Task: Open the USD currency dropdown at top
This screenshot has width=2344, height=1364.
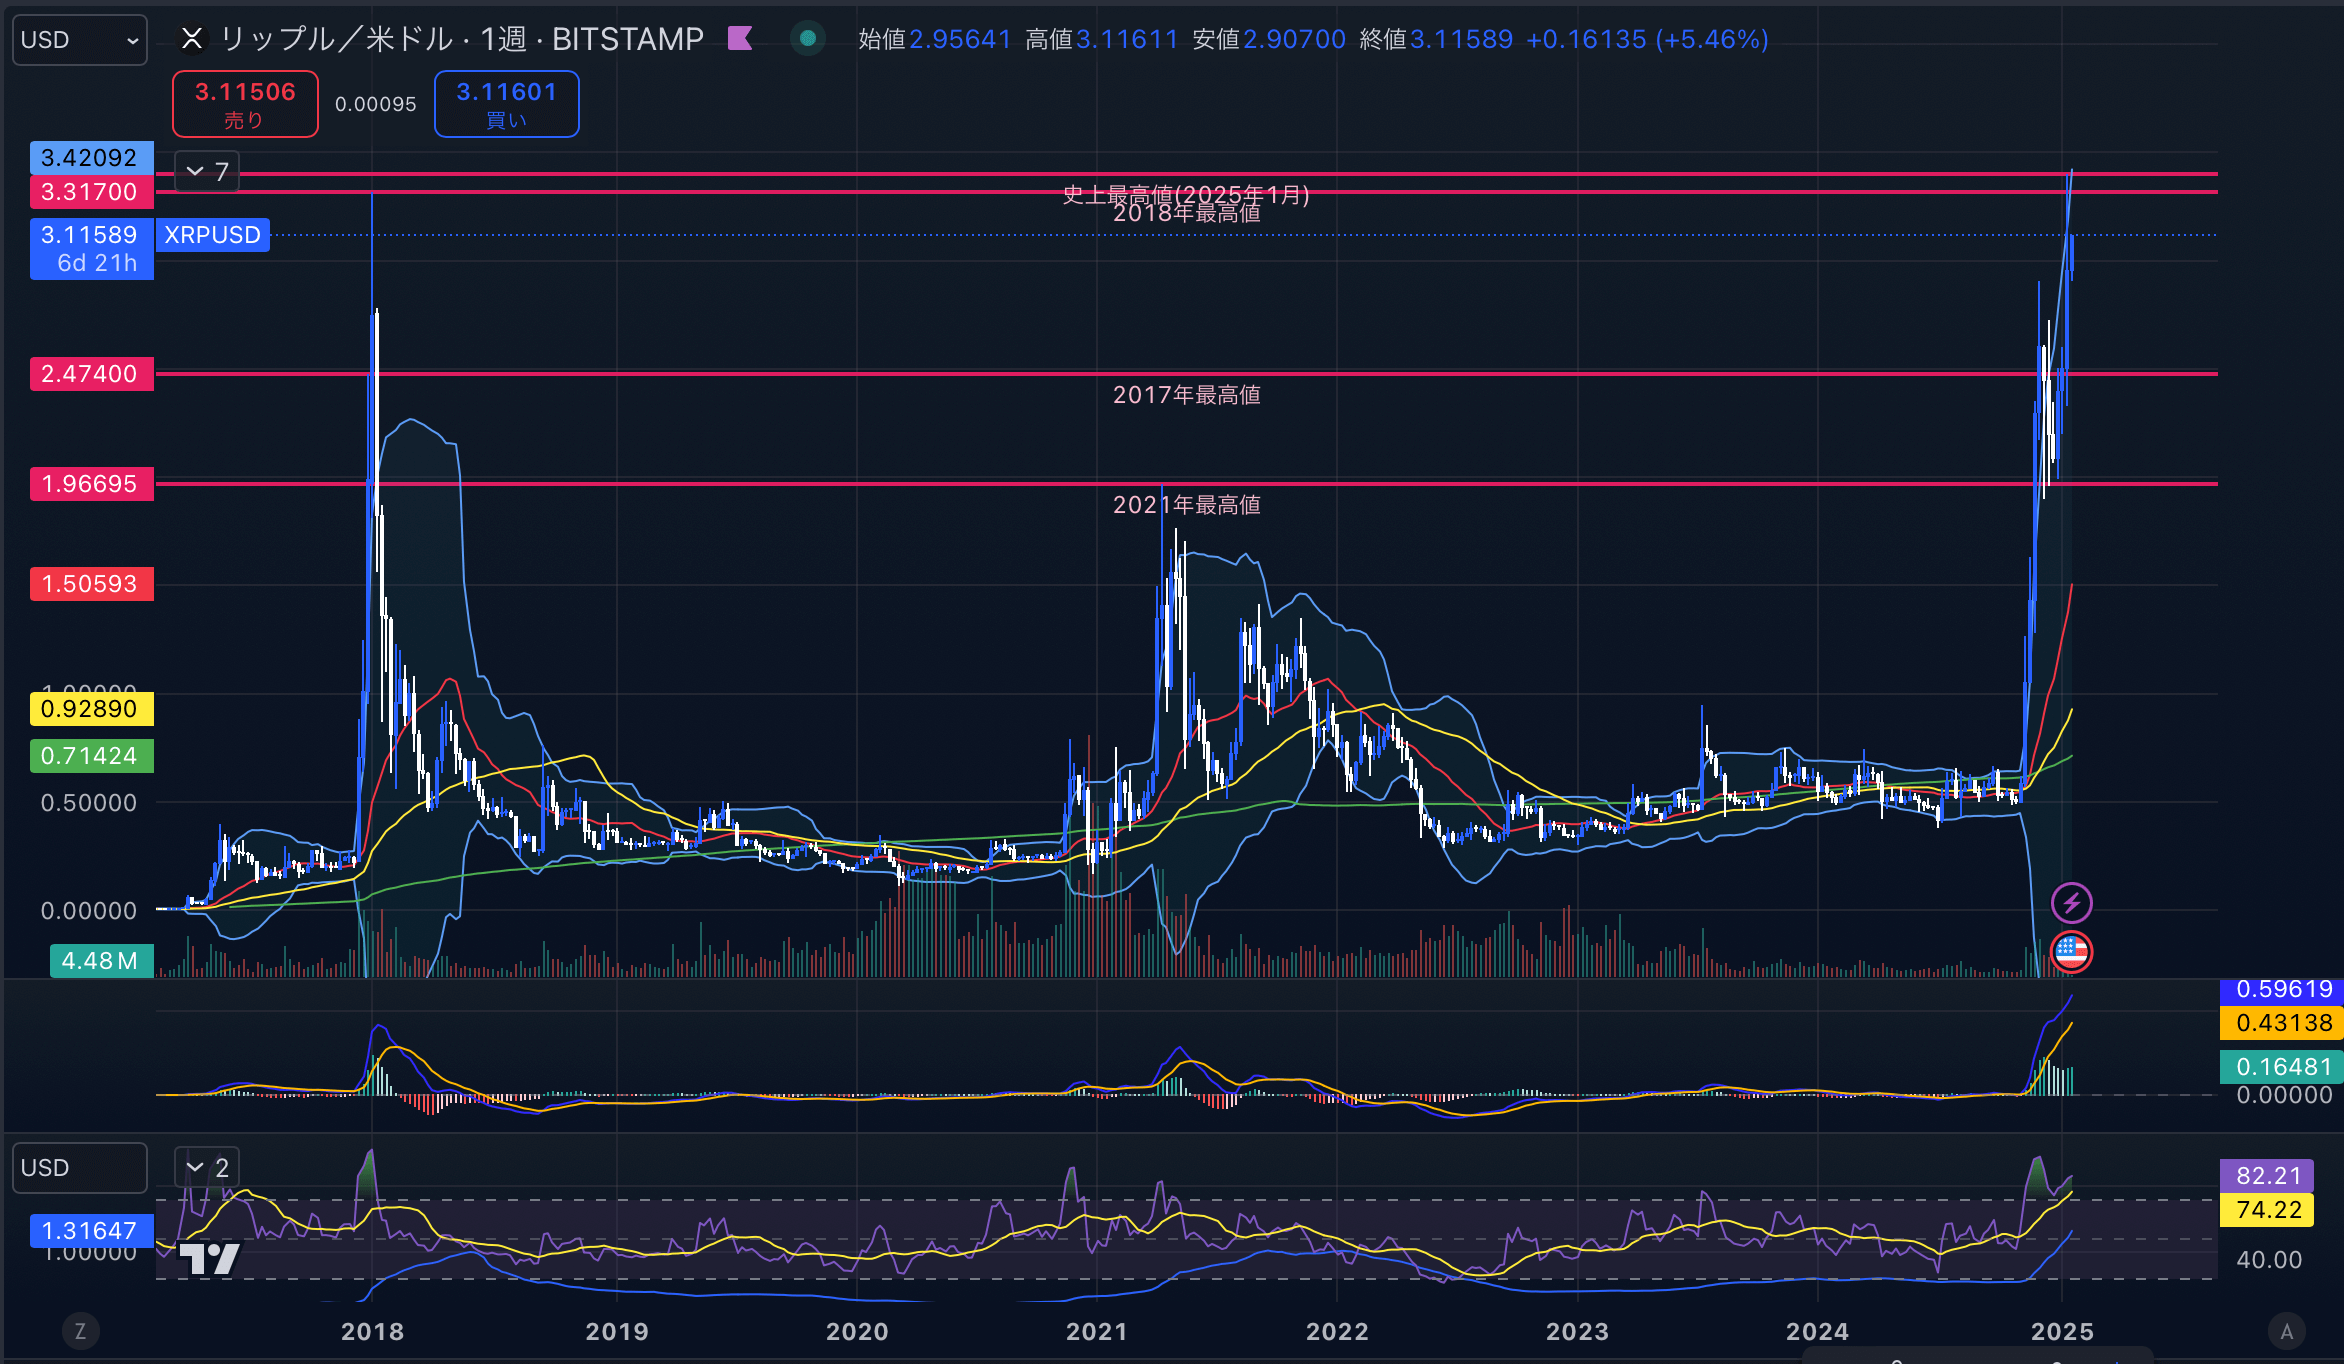Action: coord(79,40)
